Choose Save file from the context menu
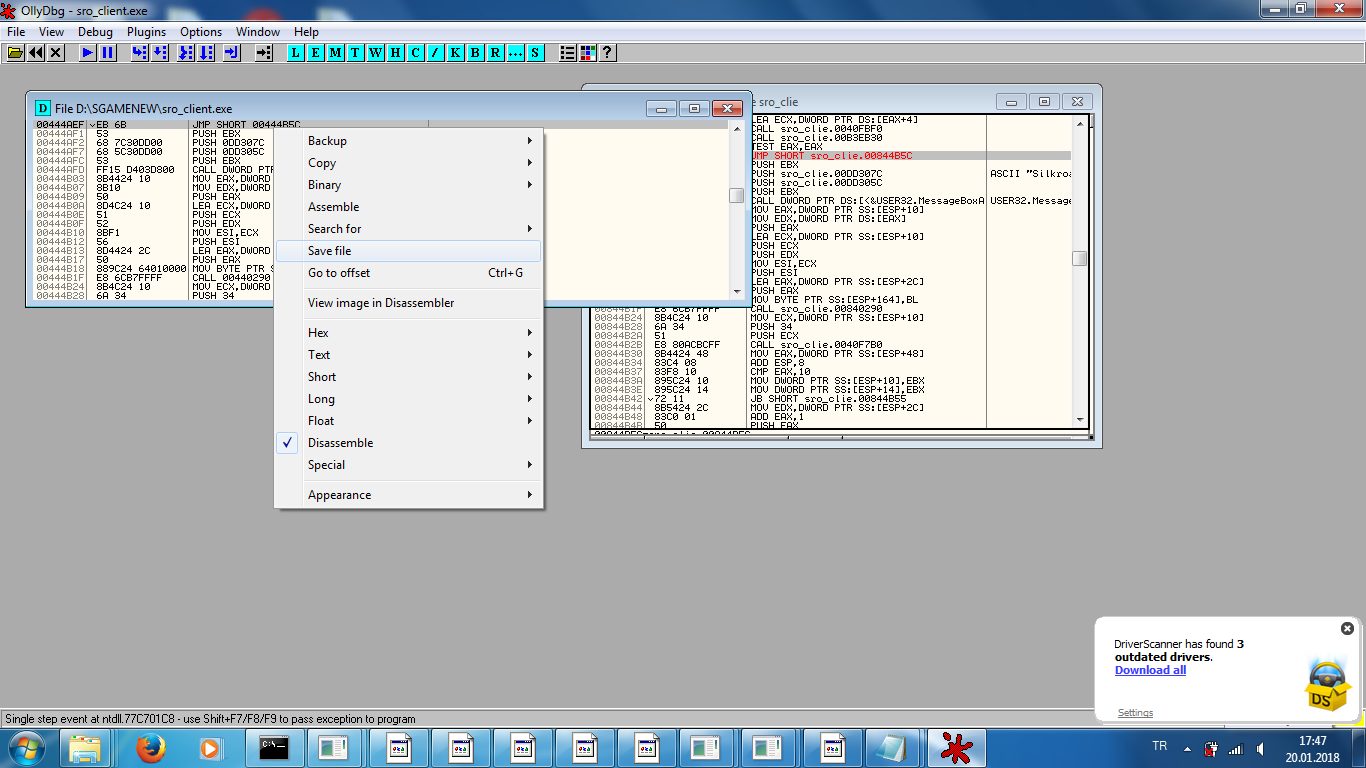 coord(409,251)
